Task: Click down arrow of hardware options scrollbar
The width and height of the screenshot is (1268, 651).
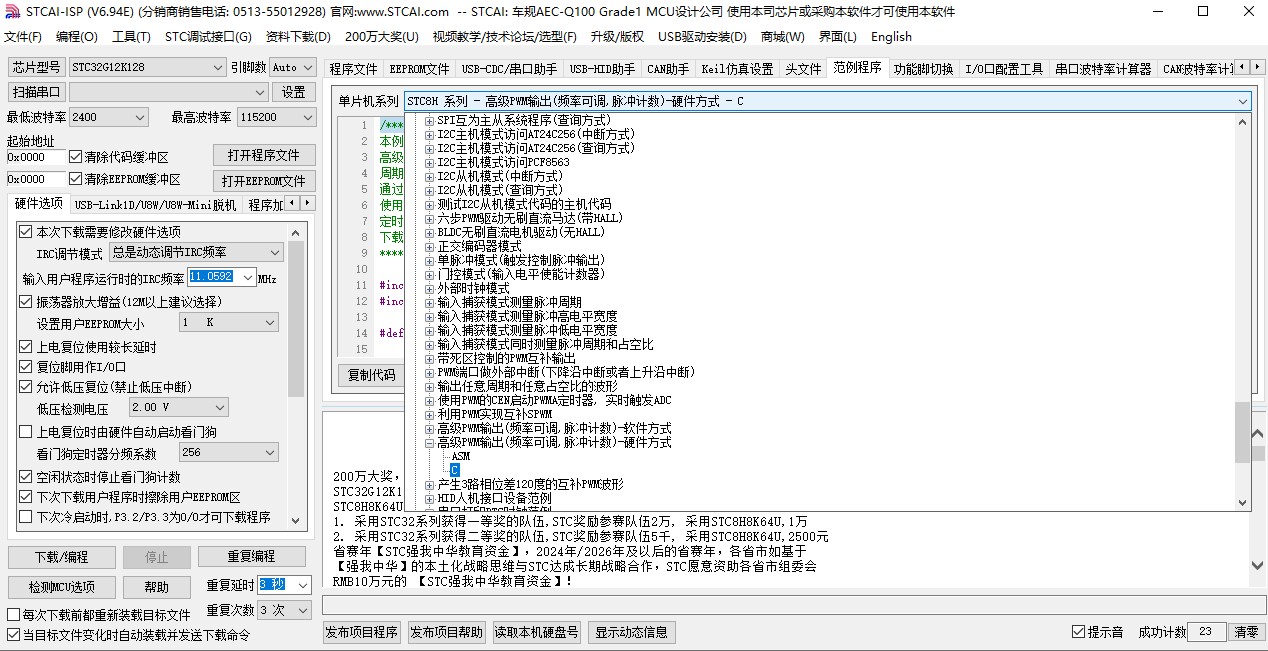Action: pos(296,520)
